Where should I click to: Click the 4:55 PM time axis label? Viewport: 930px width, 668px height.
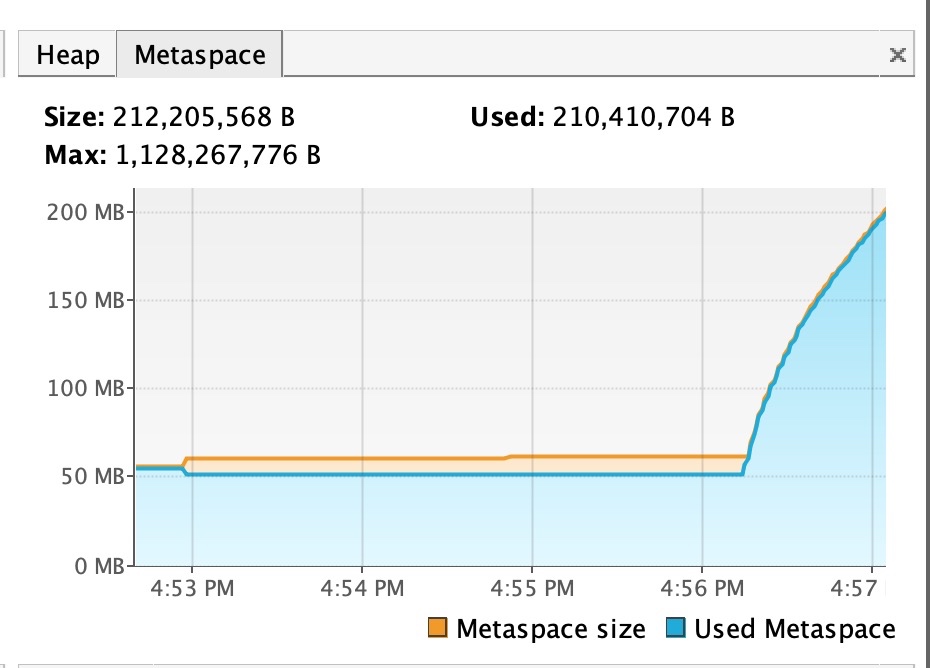[531, 588]
